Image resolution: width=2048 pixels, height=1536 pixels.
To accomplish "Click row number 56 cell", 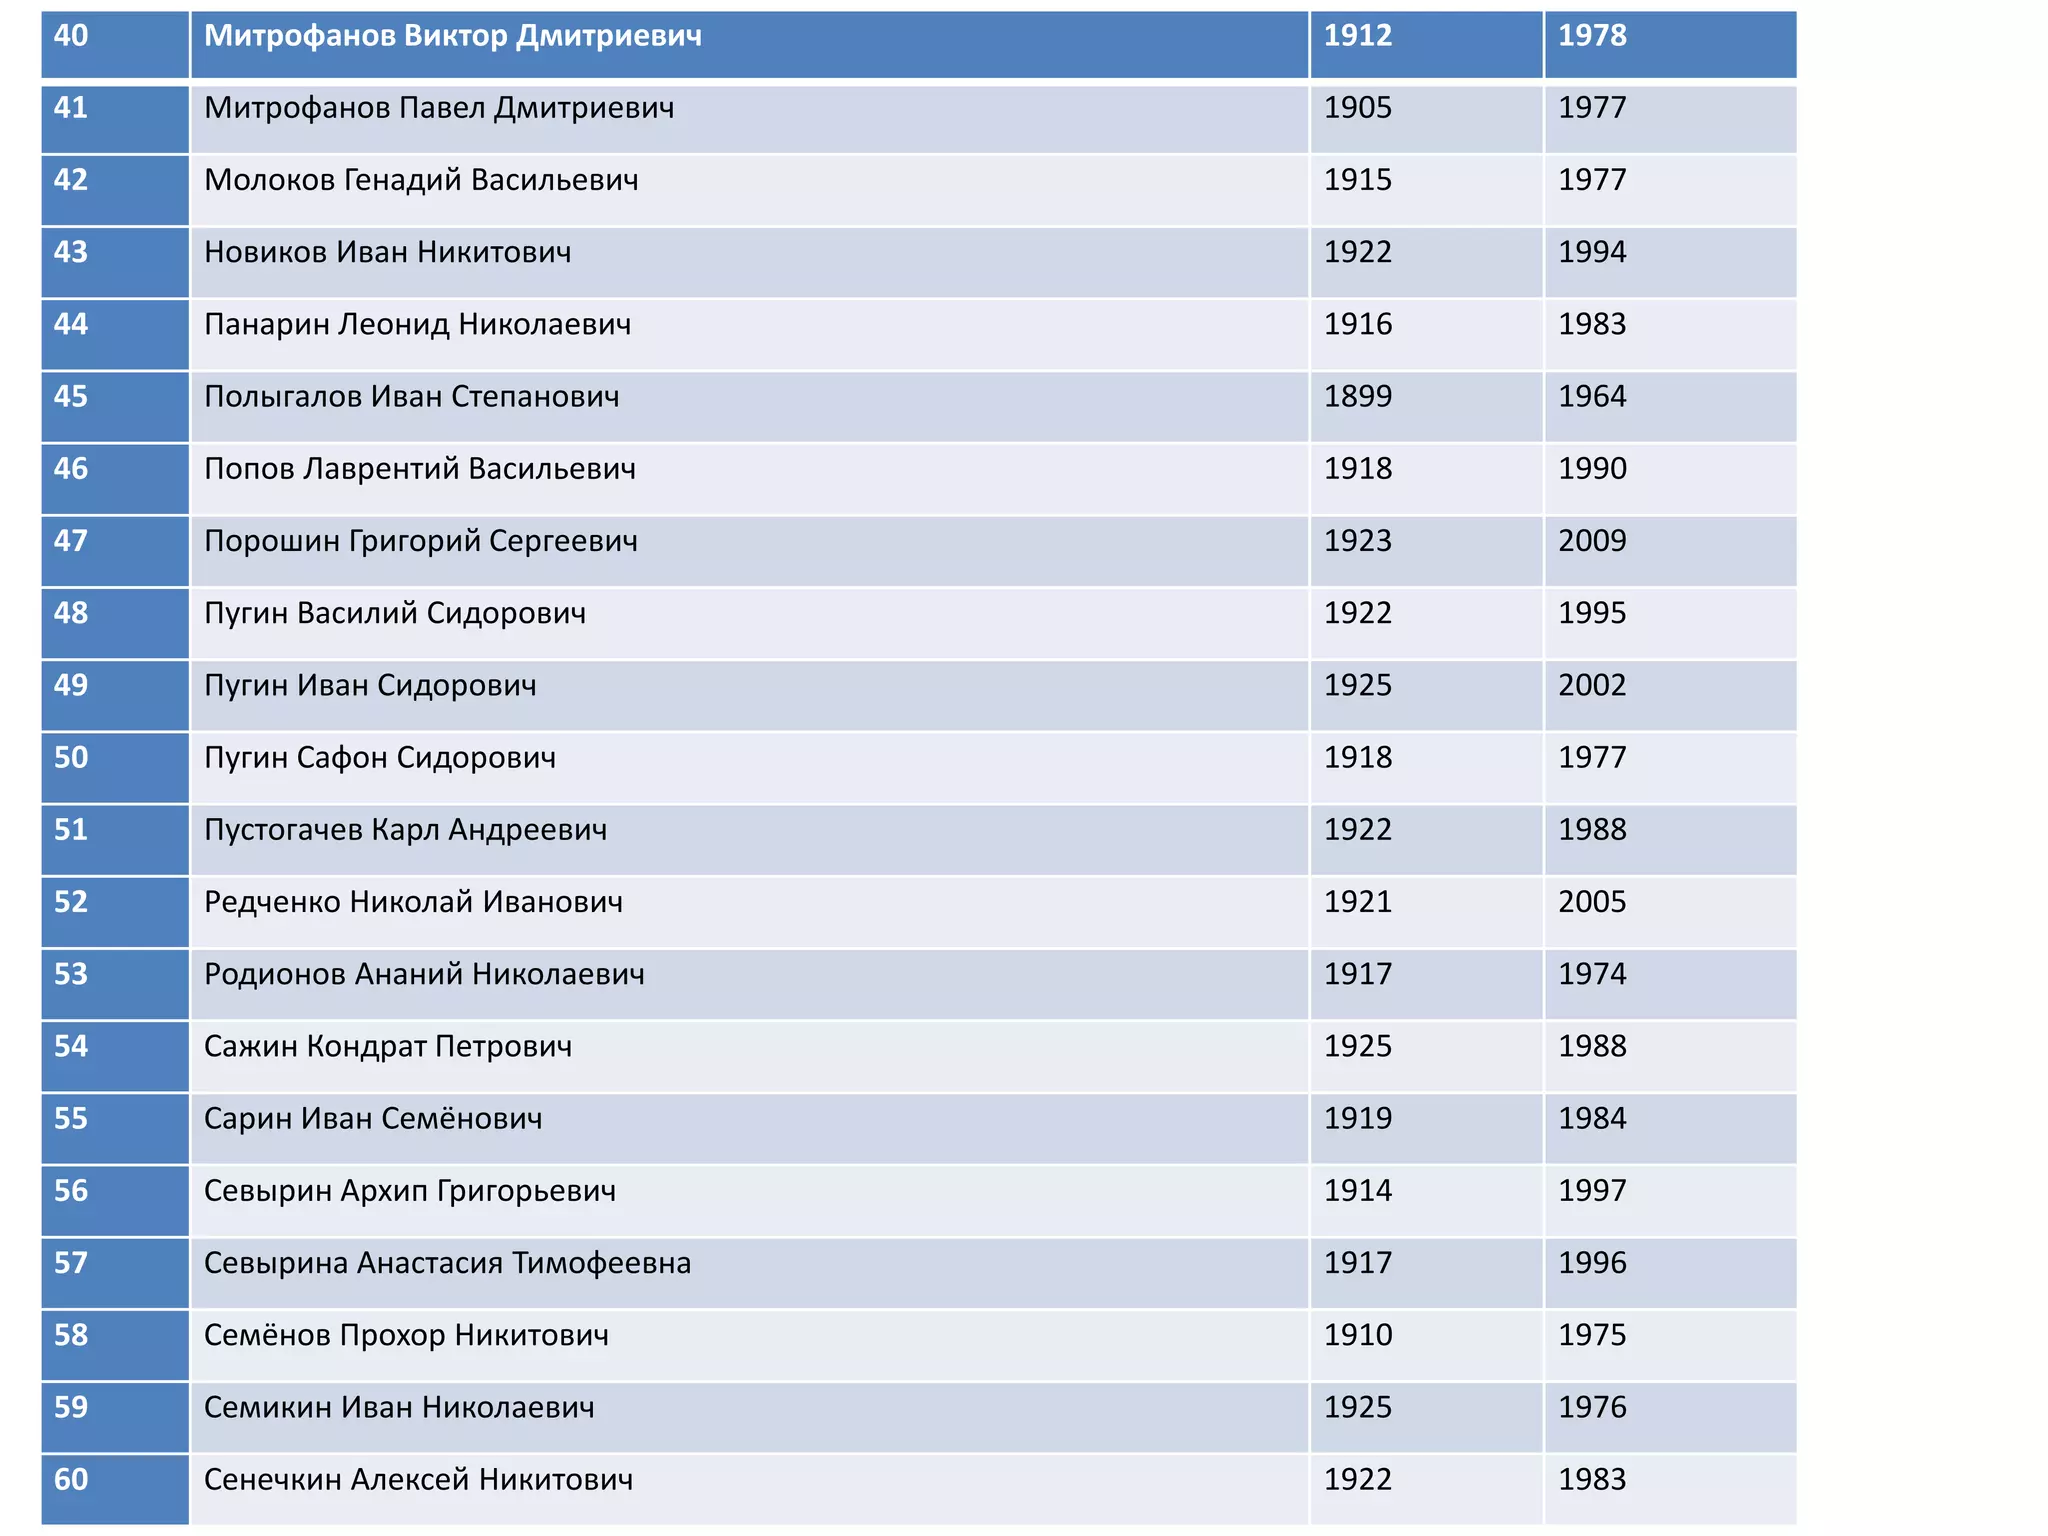I will pyautogui.click(x=72, y=1191).
